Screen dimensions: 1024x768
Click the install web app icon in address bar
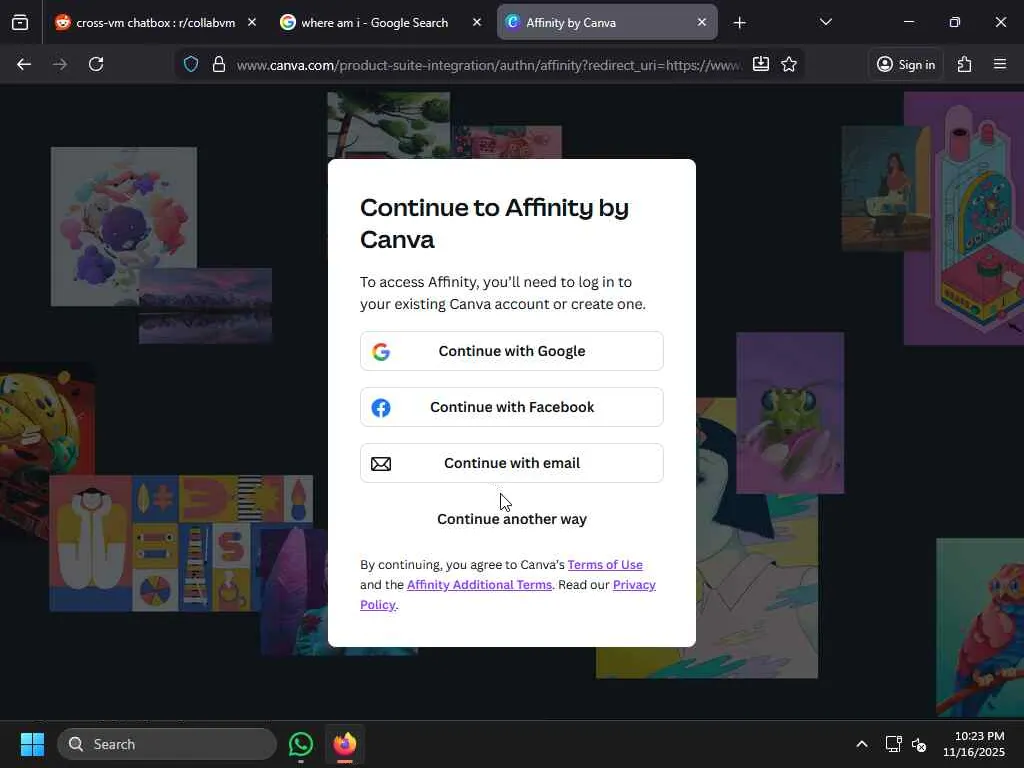(761, 64)
